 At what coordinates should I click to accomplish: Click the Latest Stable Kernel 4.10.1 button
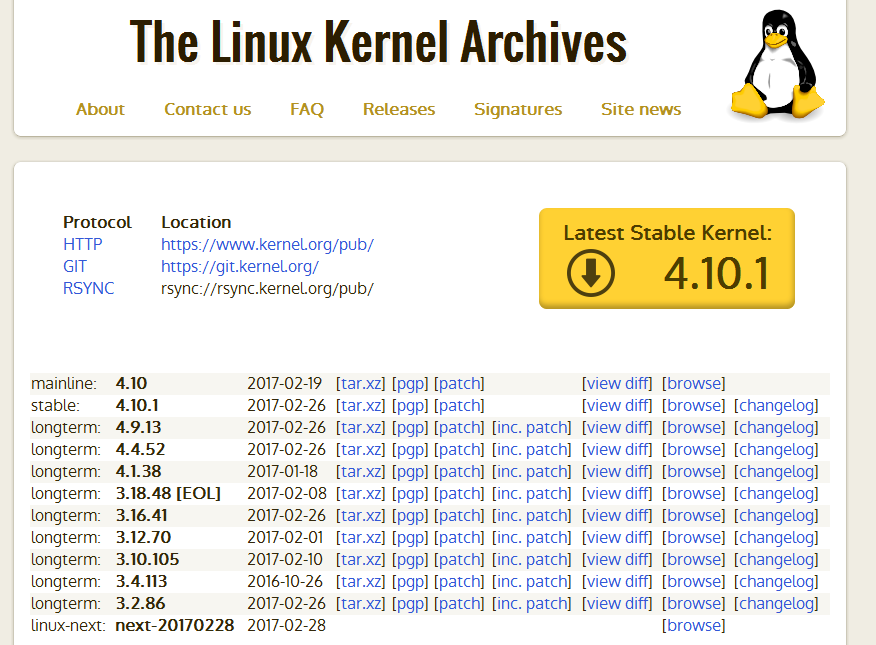(x=666, y=258)
